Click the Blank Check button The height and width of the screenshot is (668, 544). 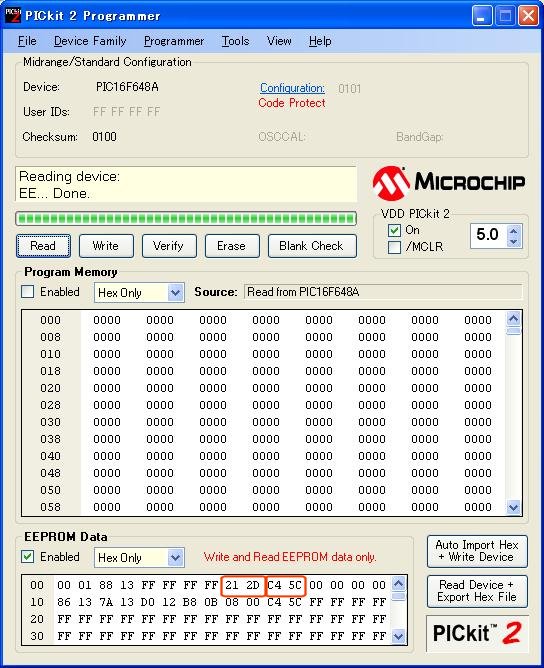pos(311,246)
